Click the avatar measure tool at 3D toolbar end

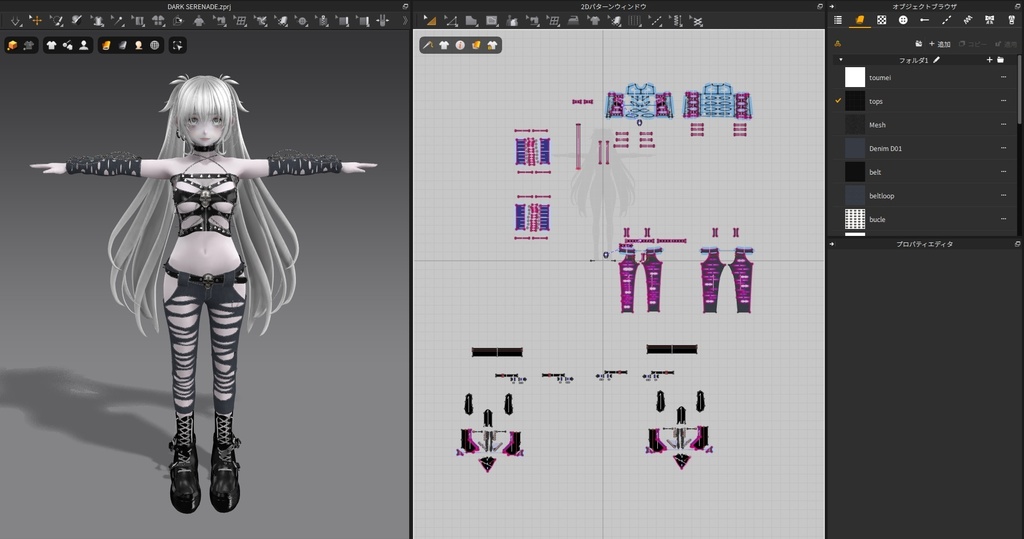click(383, 21)
